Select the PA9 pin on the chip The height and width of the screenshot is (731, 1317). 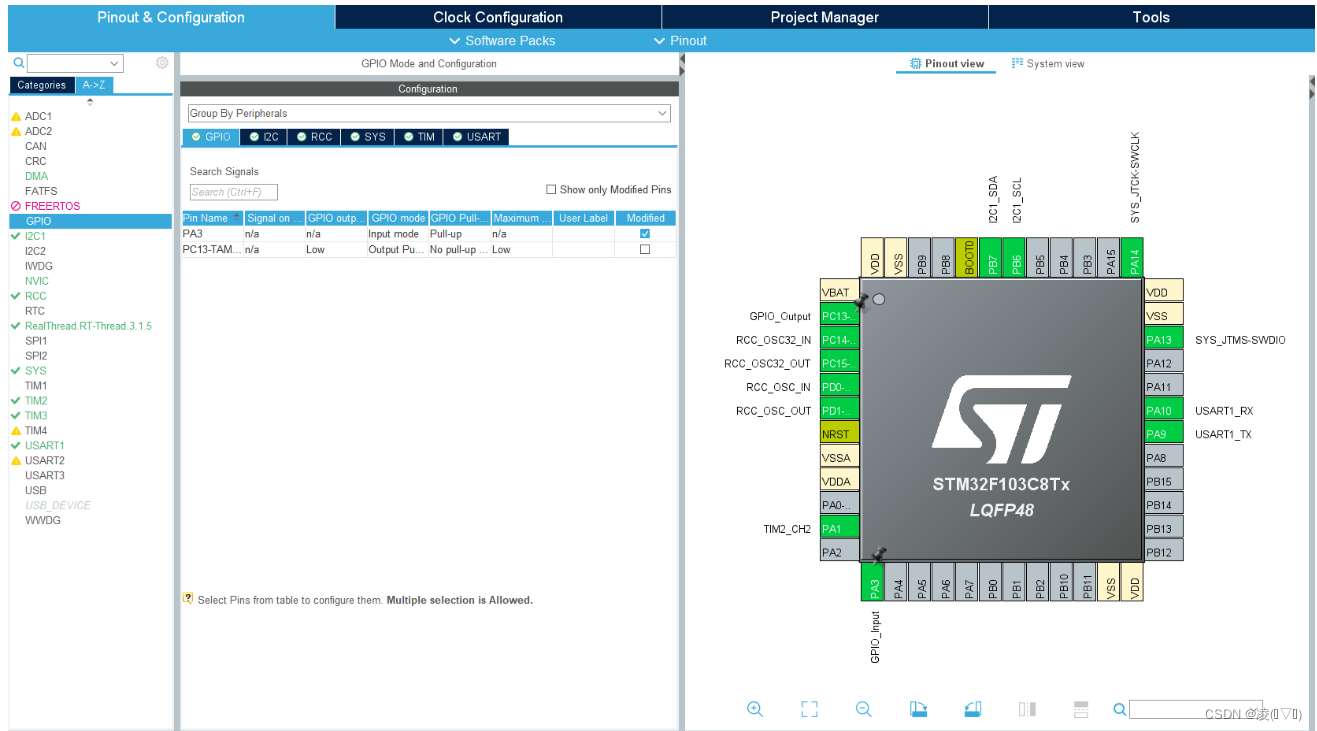(1164, 434)
